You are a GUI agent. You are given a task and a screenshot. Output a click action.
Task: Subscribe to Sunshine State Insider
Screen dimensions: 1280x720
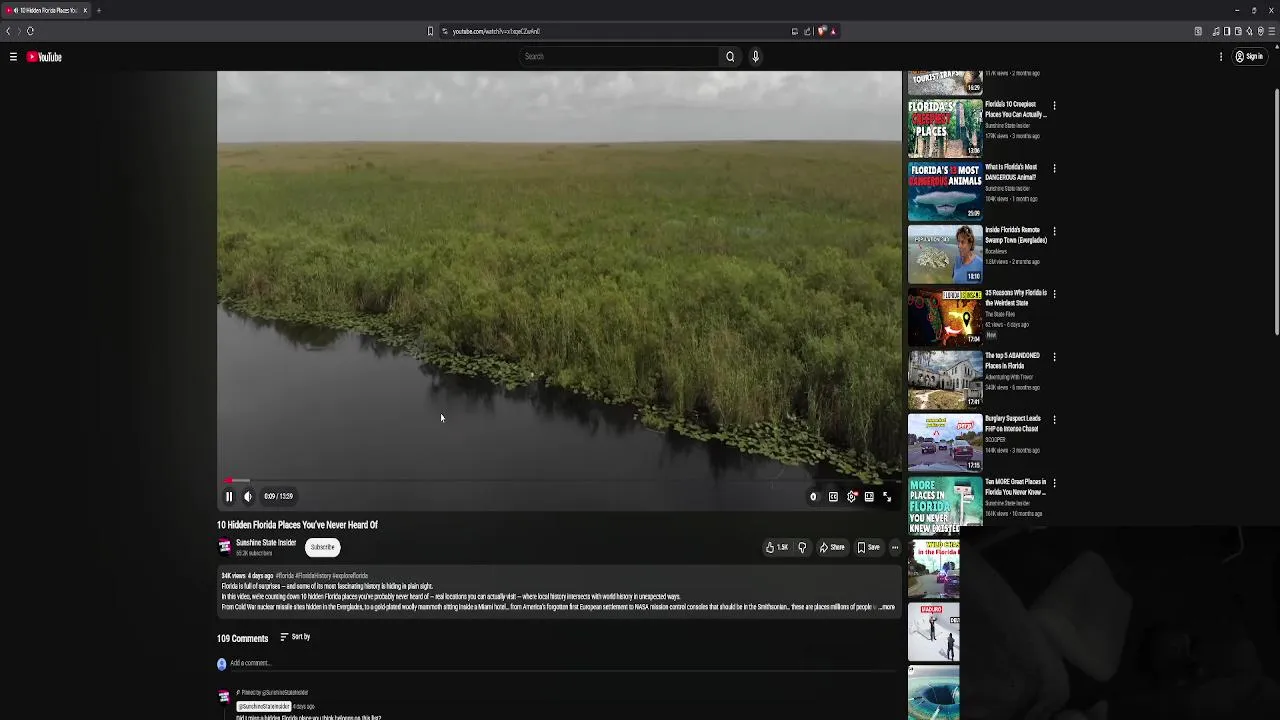322,547
